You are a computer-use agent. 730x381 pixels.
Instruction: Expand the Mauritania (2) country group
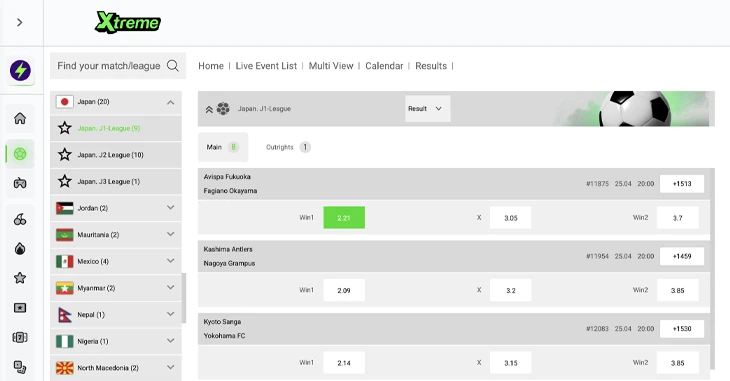coord(116,235)
